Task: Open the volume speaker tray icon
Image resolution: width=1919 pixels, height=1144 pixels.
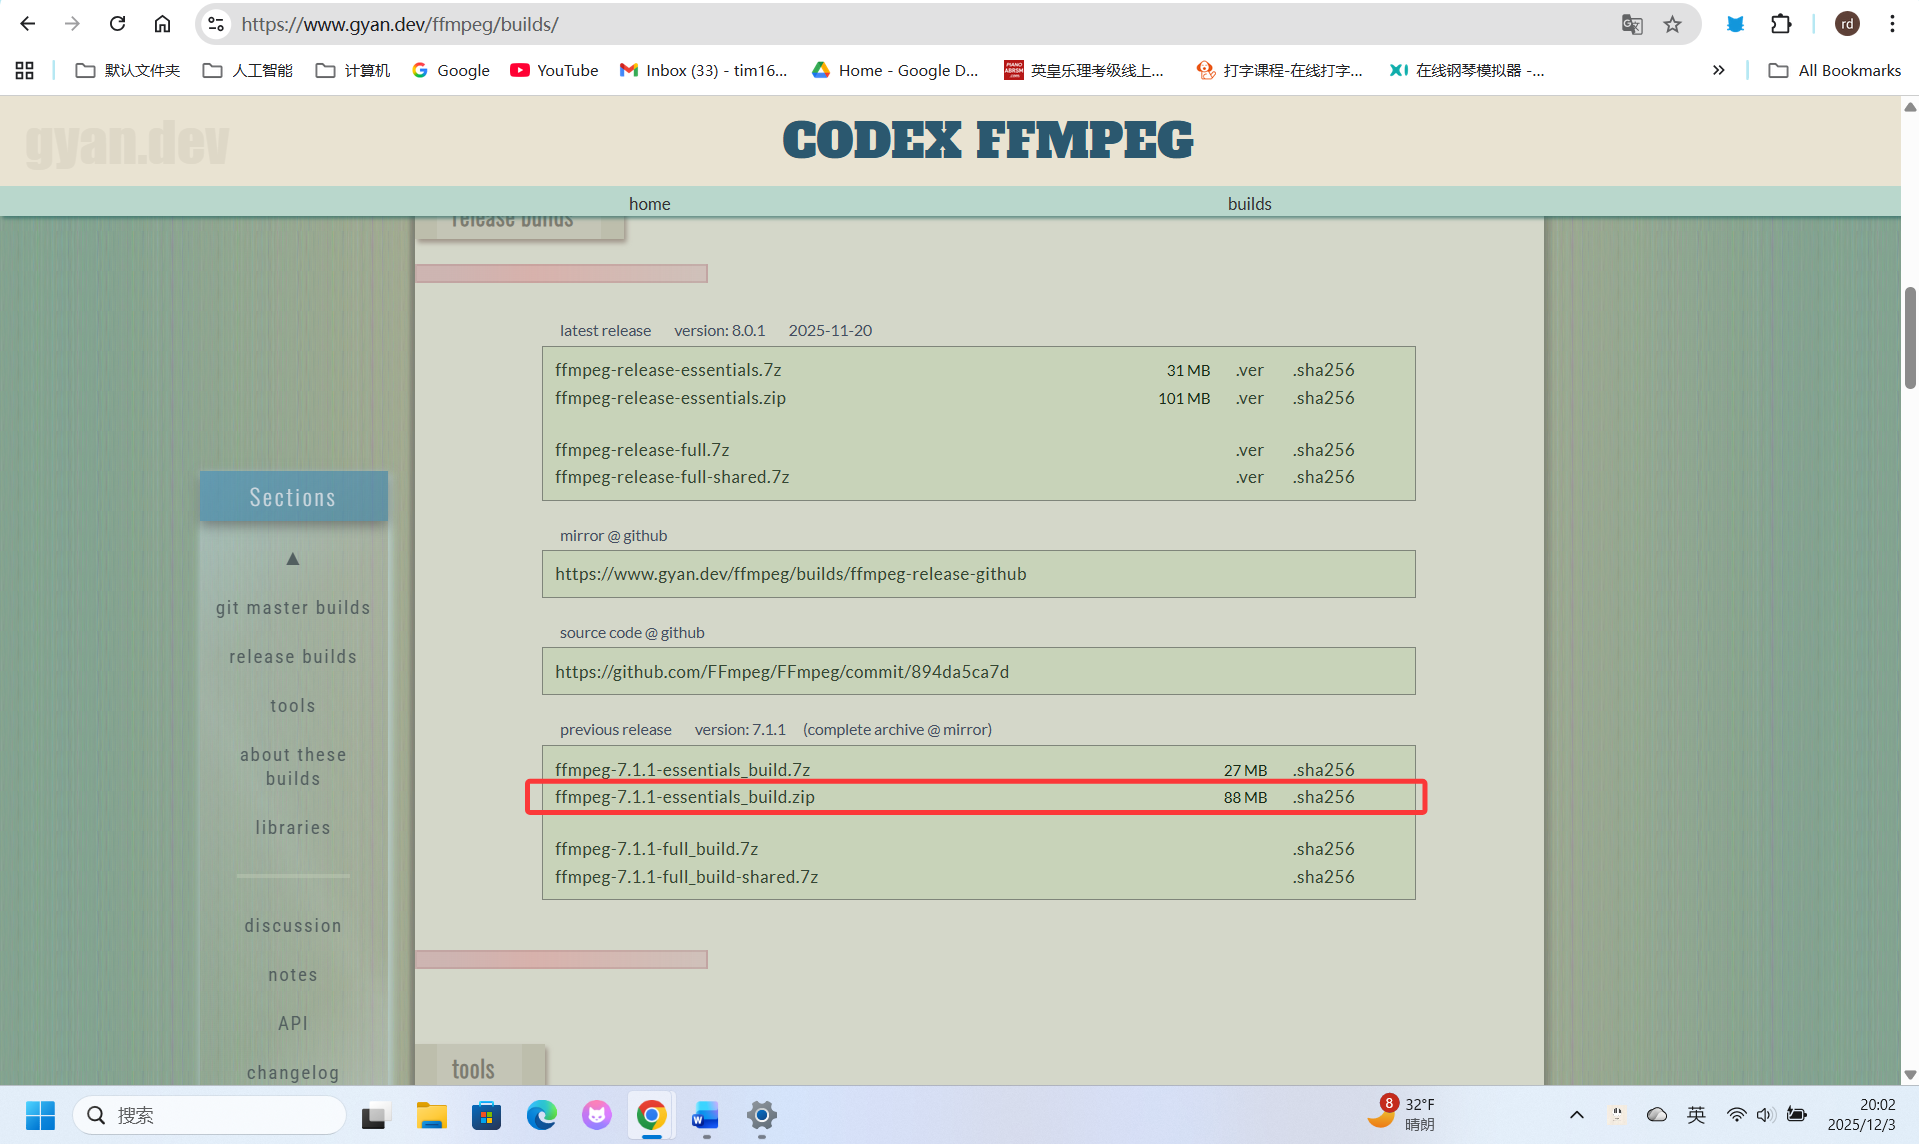Action: click(x=1765, y=1115)
